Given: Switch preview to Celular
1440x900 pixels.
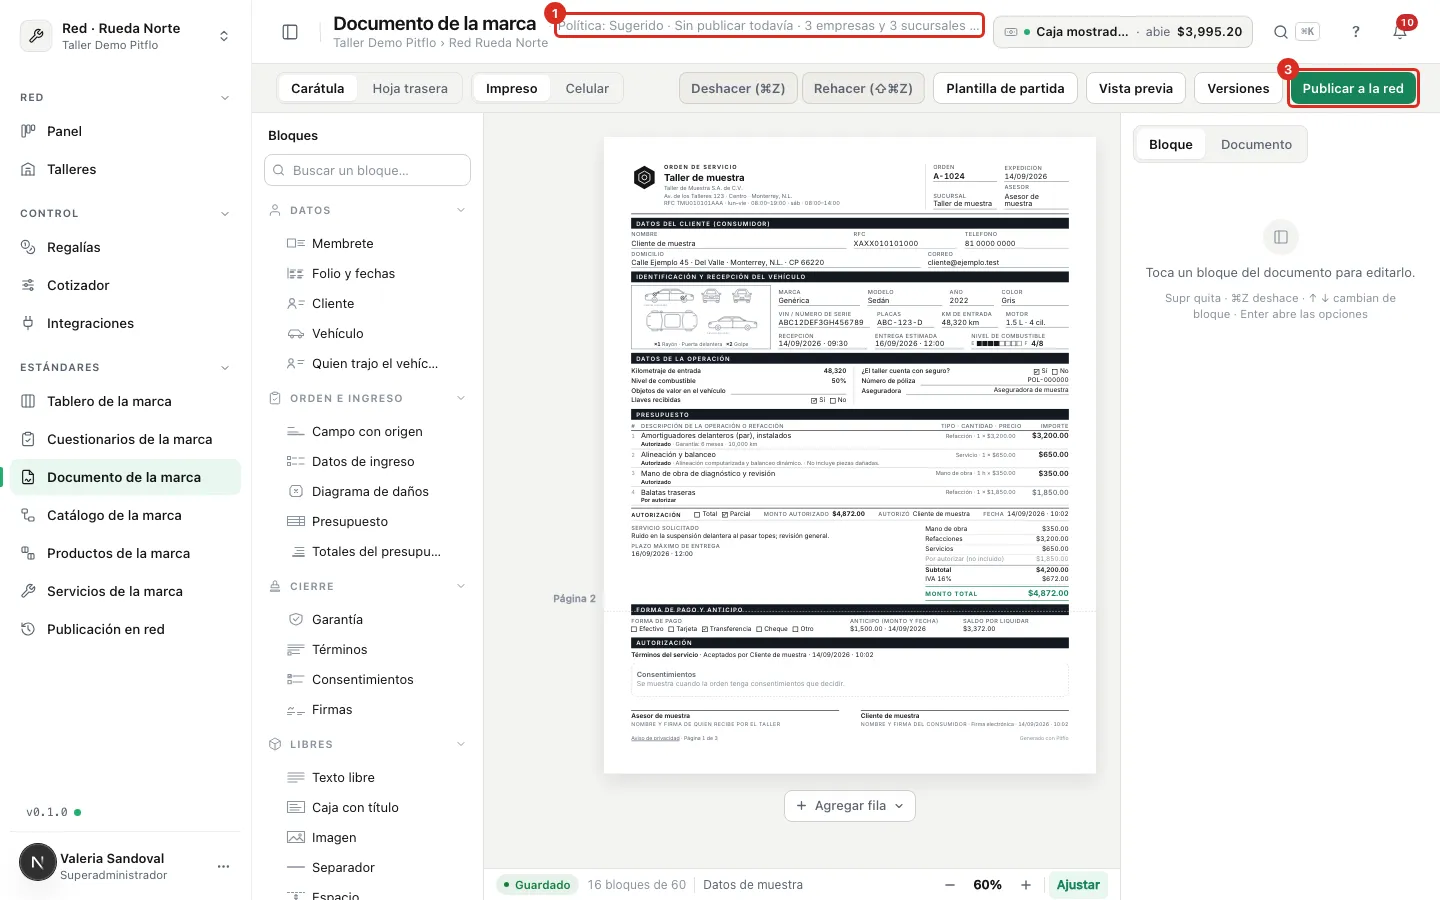Looking at the screenshot, I should coord(587,88).
